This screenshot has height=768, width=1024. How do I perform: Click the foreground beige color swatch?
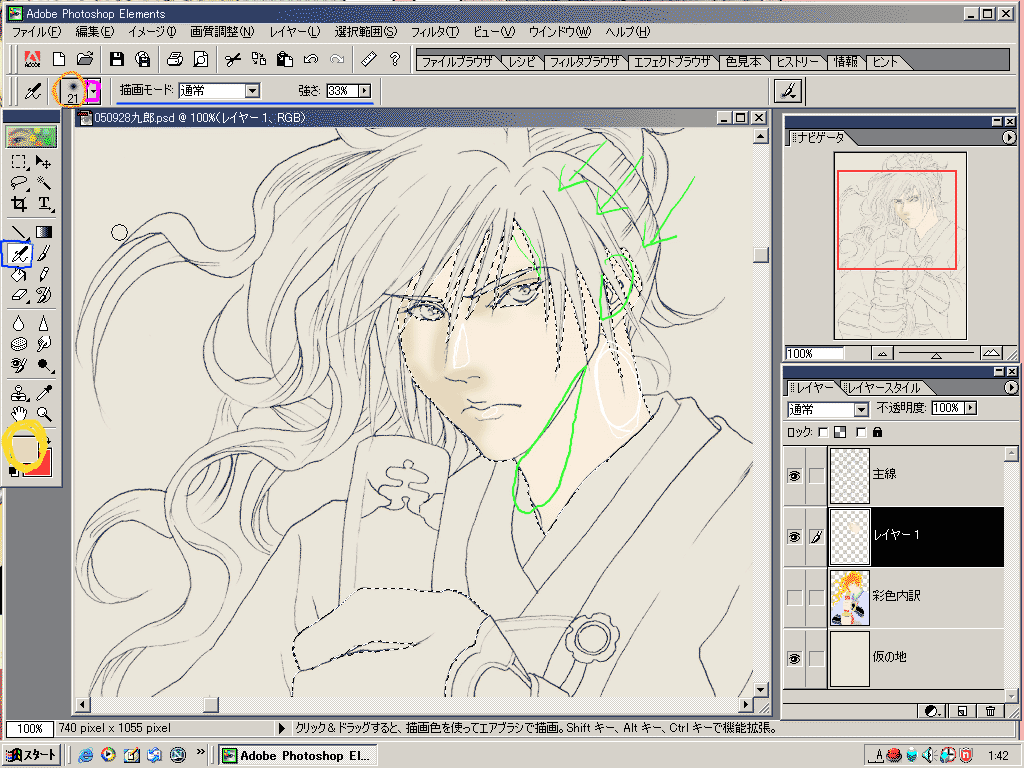point(23,447)
